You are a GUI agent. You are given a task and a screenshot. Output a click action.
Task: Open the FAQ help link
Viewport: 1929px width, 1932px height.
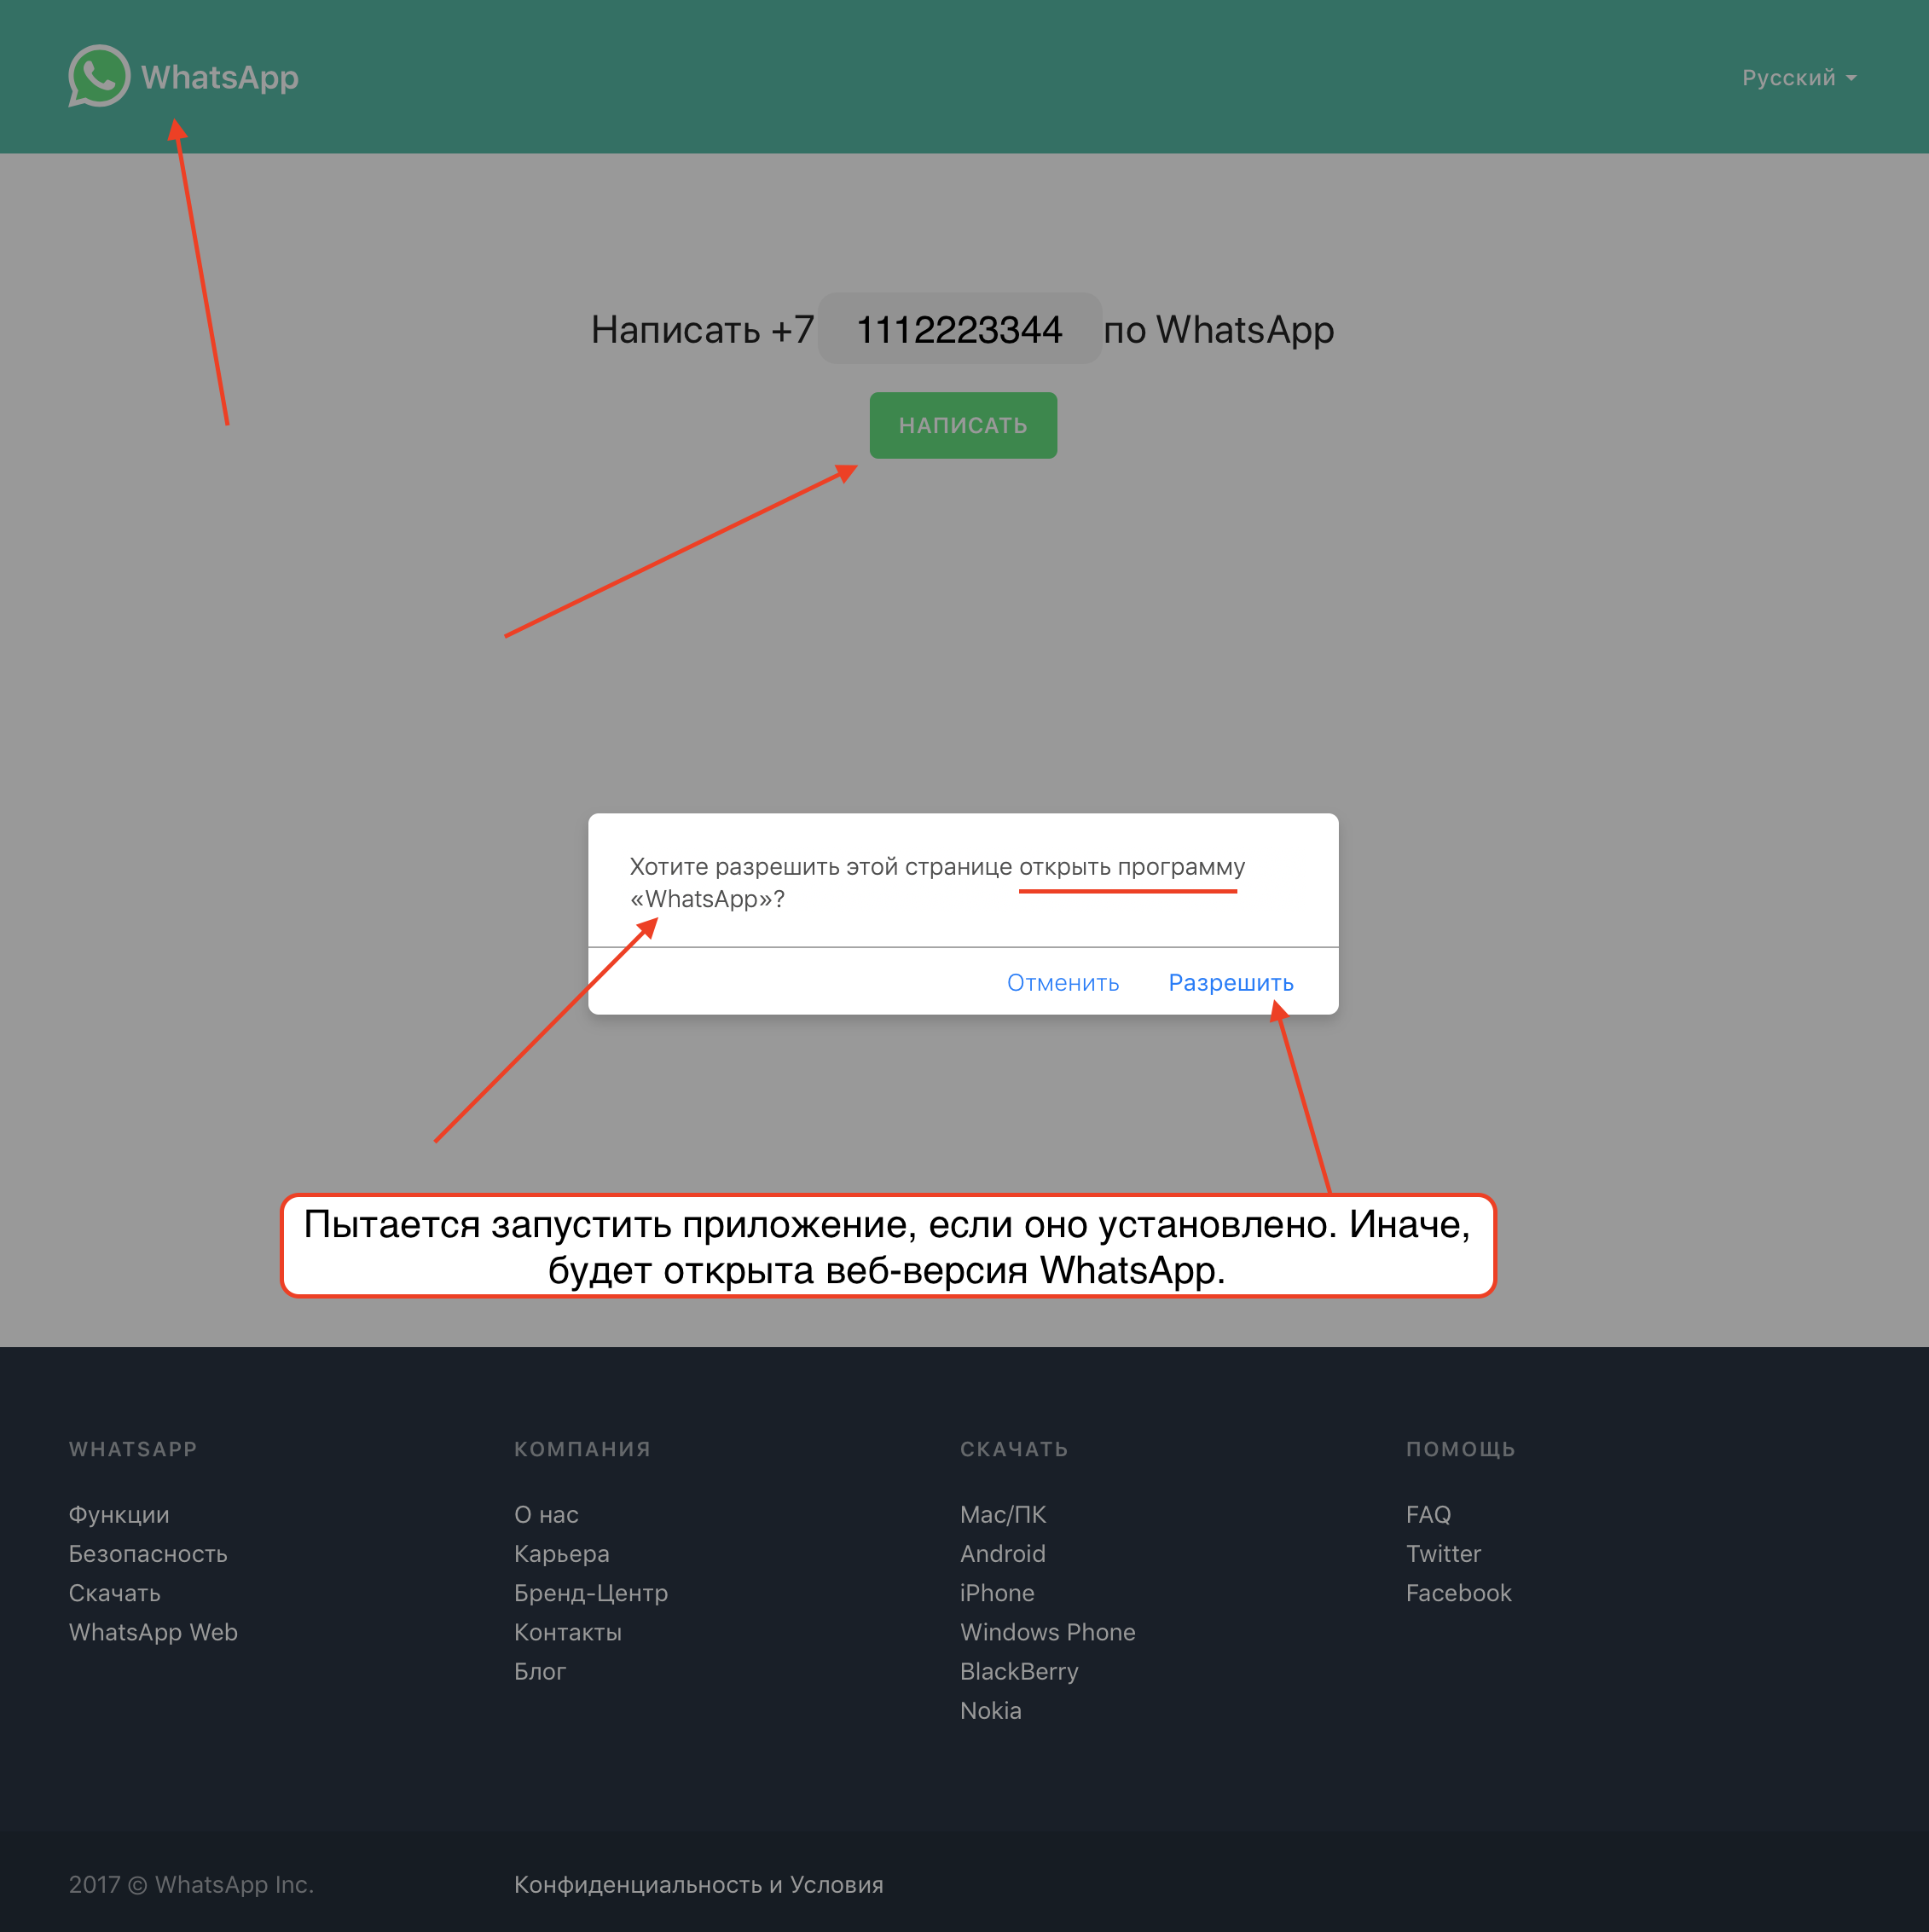(x=1427, y=1514)
